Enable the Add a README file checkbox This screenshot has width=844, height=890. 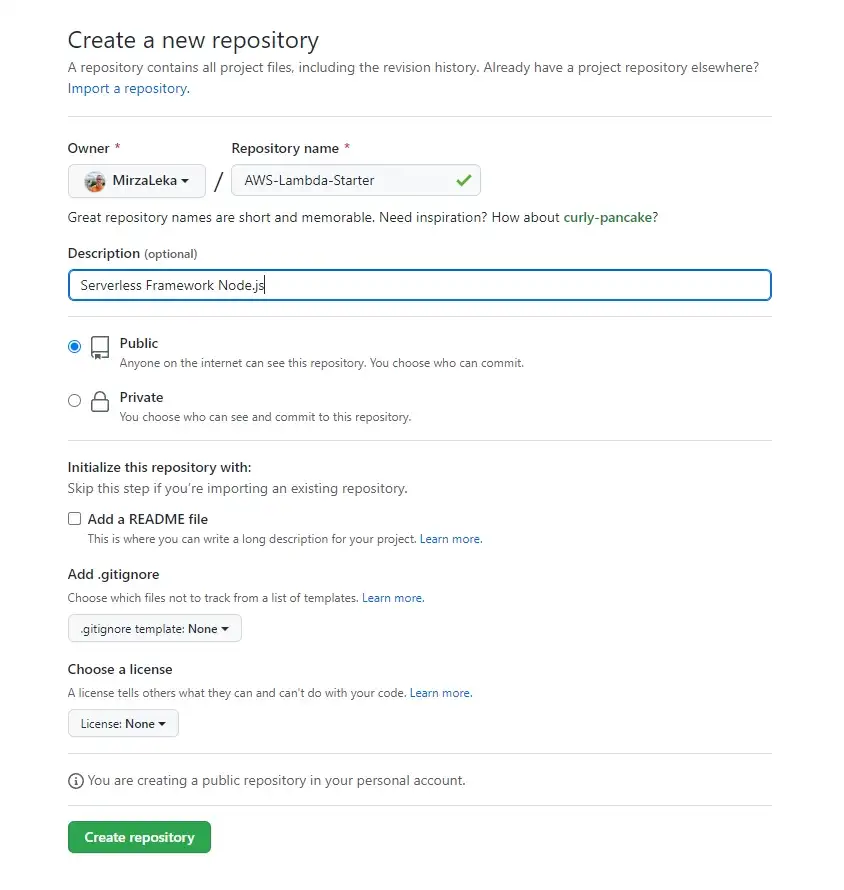click(x=75, y=519)
